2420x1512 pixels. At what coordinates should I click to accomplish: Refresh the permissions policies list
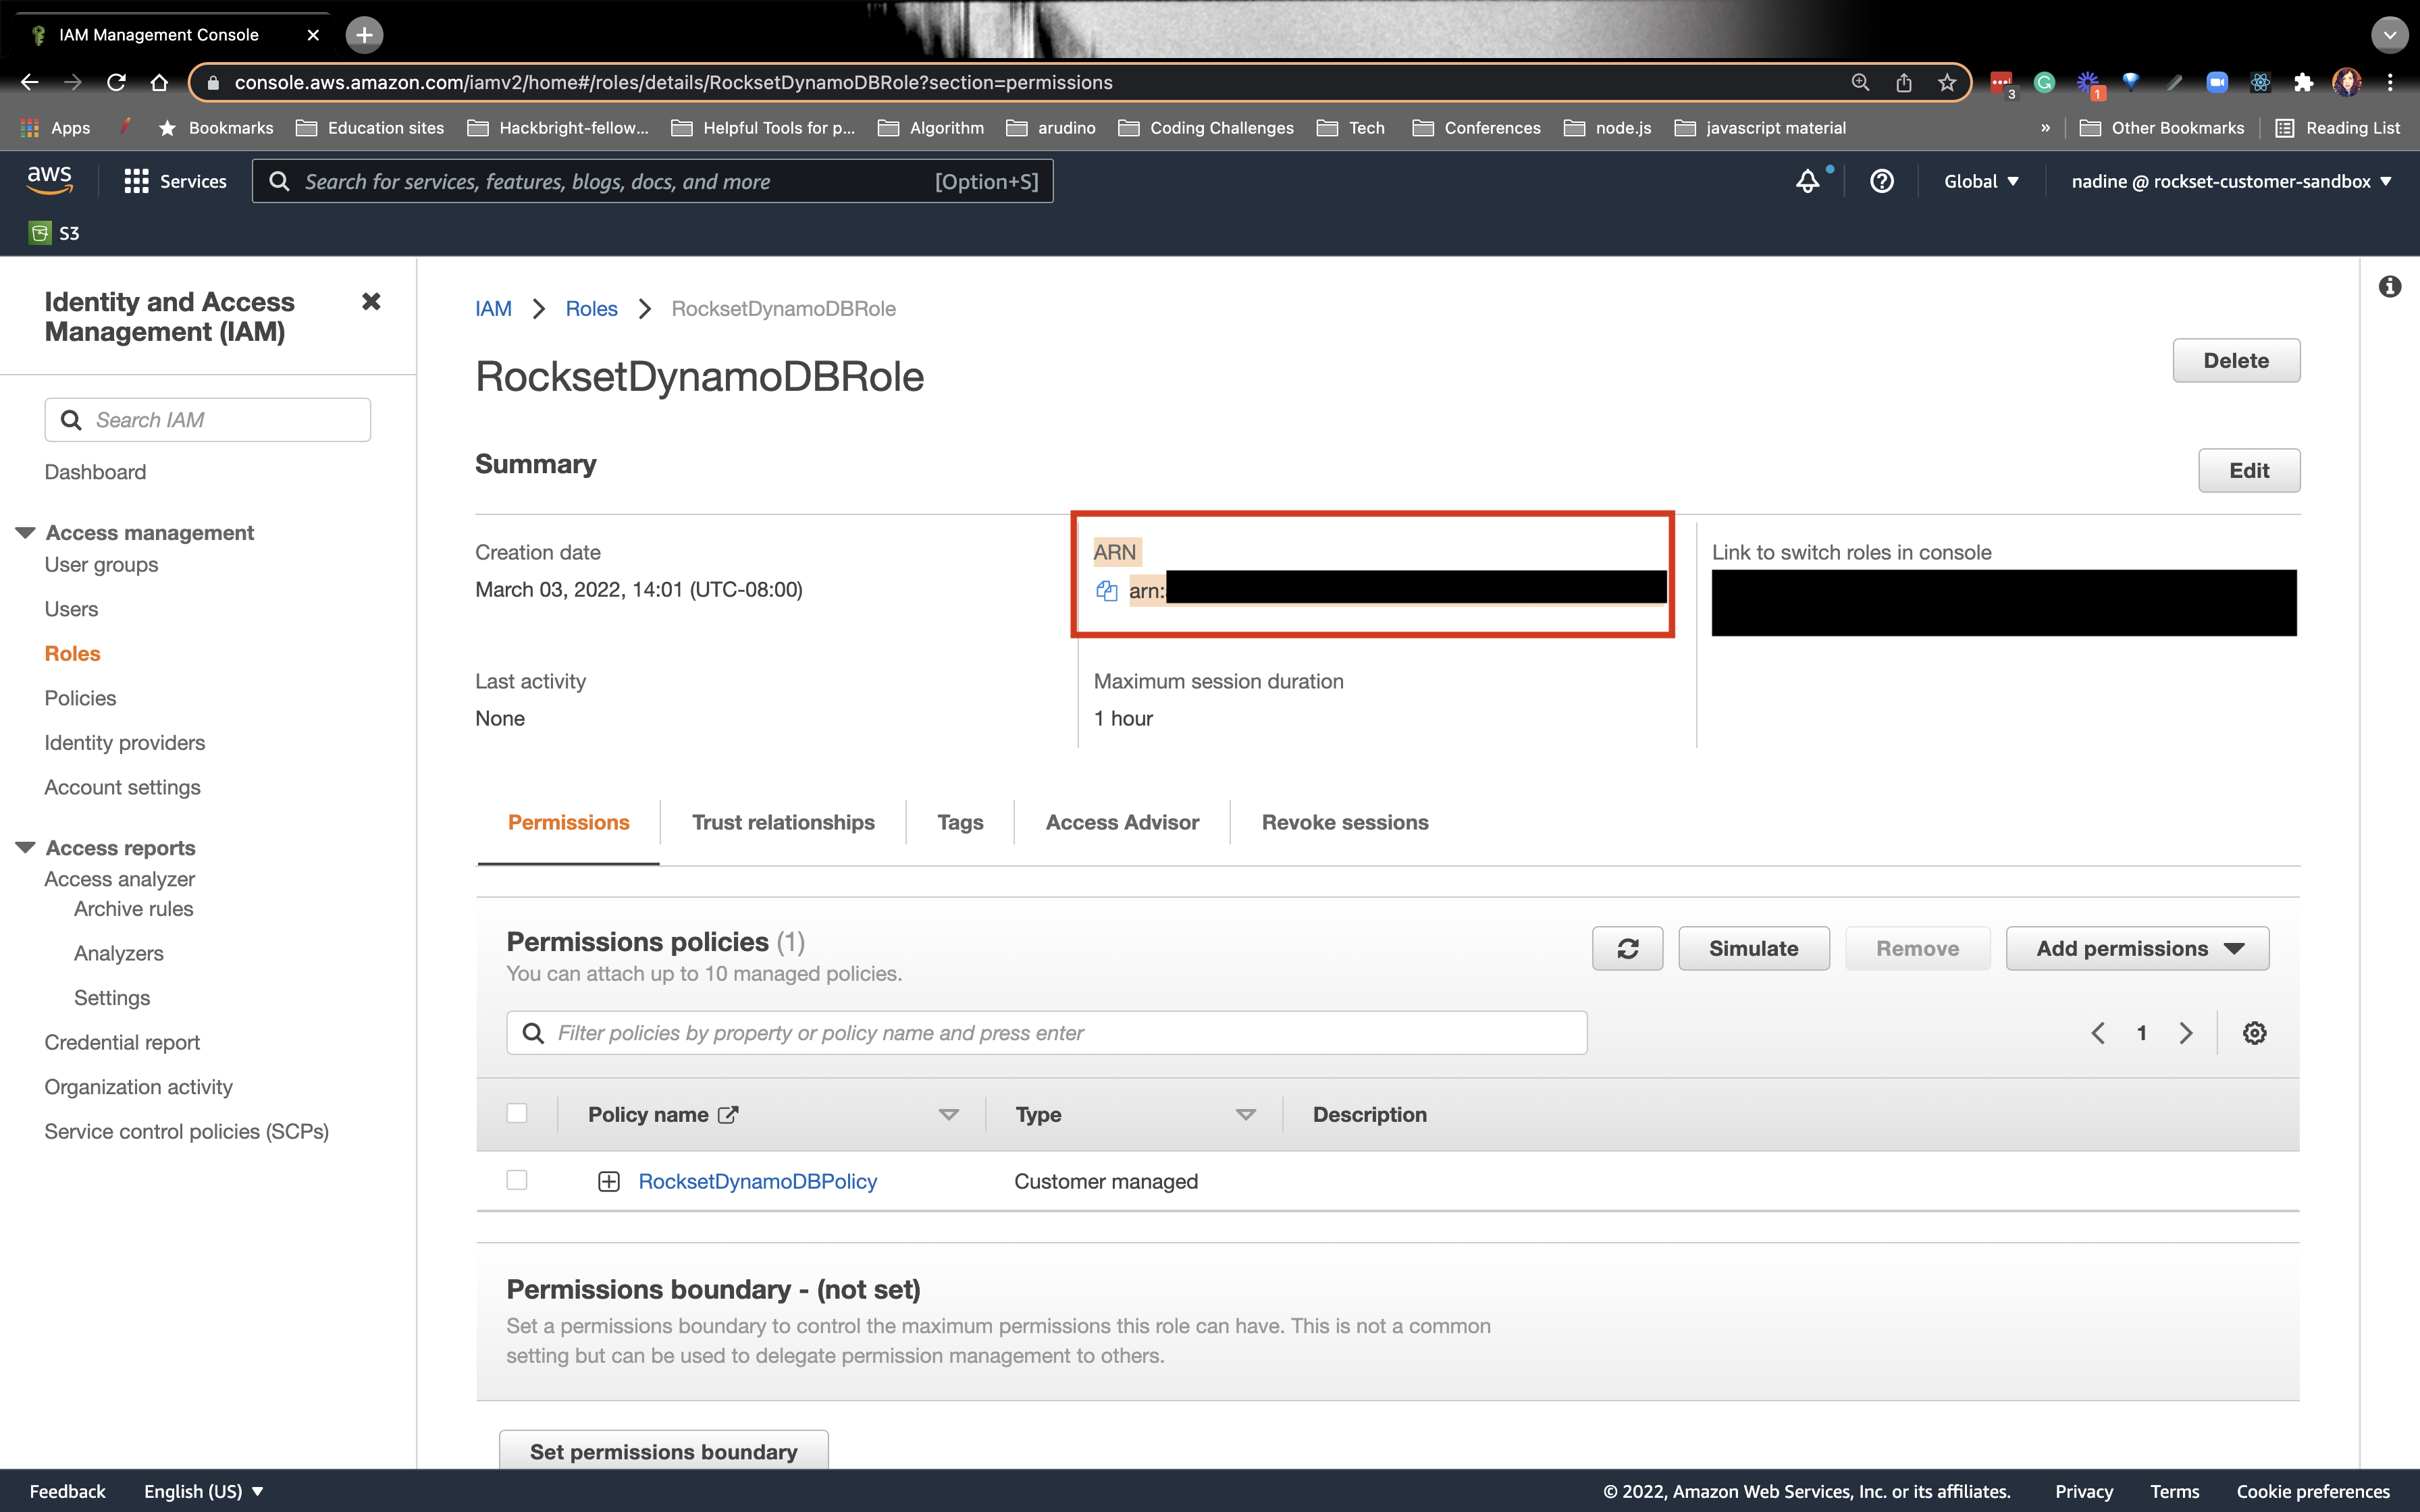1627,948
